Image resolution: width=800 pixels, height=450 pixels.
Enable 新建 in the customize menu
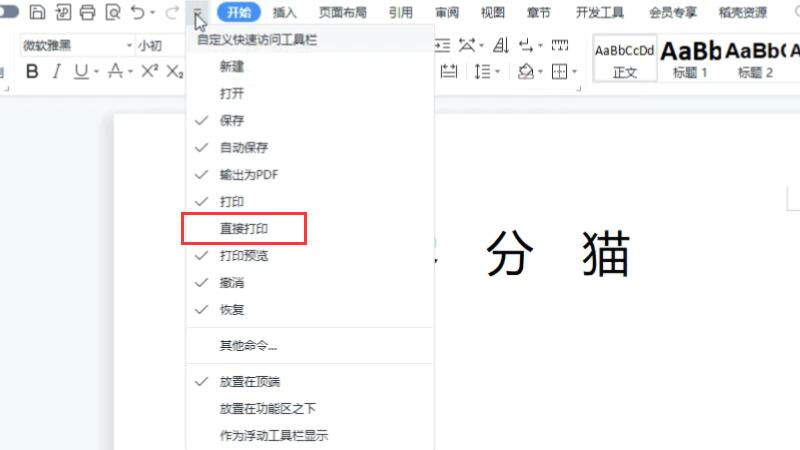(310, 66)
